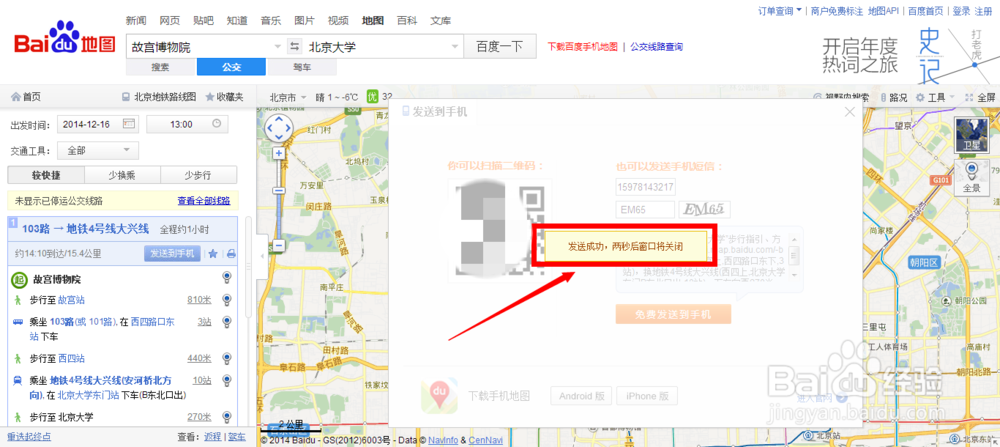Click 下载百度手机地图 link
Image resolution: width=1000 pixels, height=447 pixels.
click(583, 47)
